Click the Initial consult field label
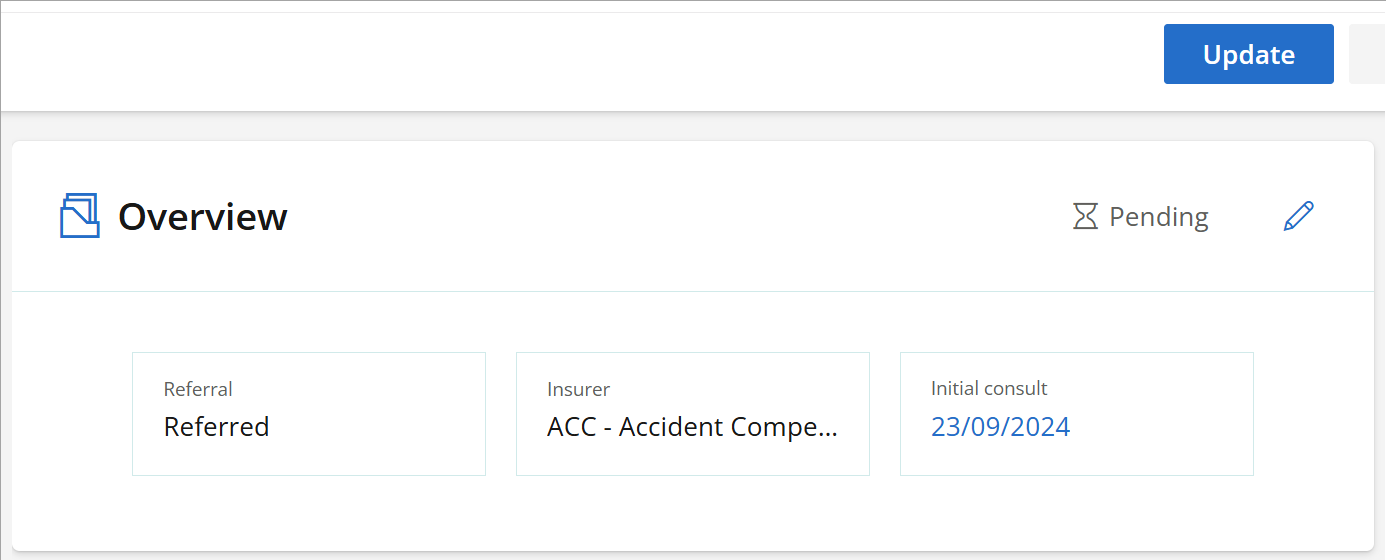 (989, 388)
